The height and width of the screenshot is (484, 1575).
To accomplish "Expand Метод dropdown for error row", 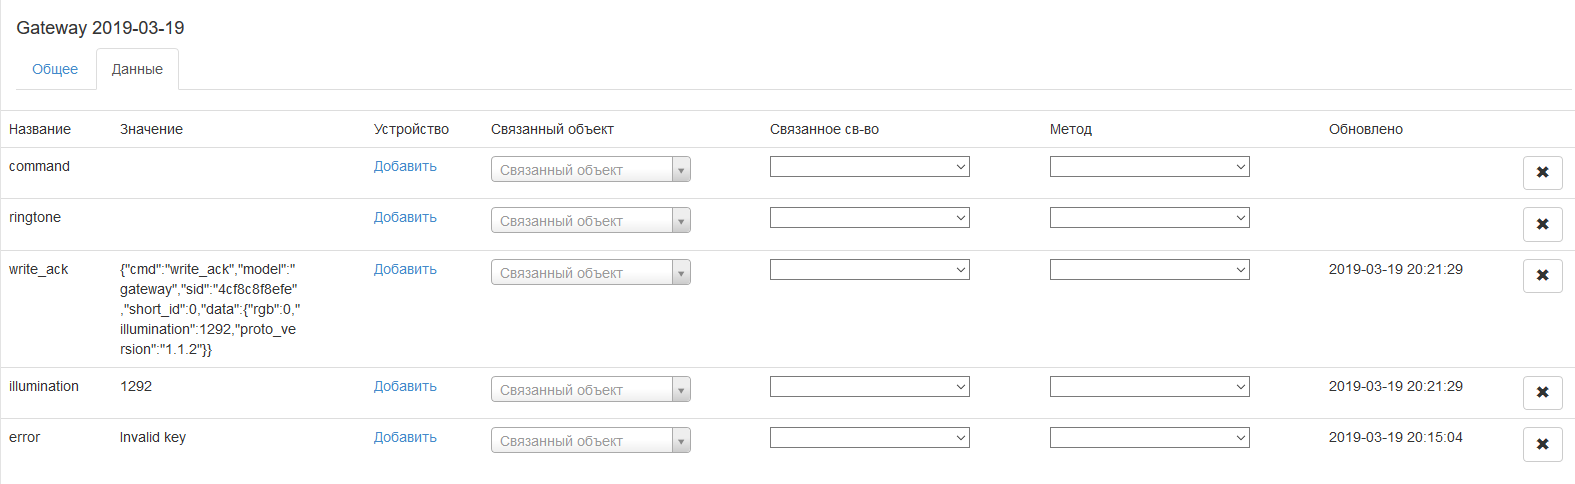I will (1149, 438).
